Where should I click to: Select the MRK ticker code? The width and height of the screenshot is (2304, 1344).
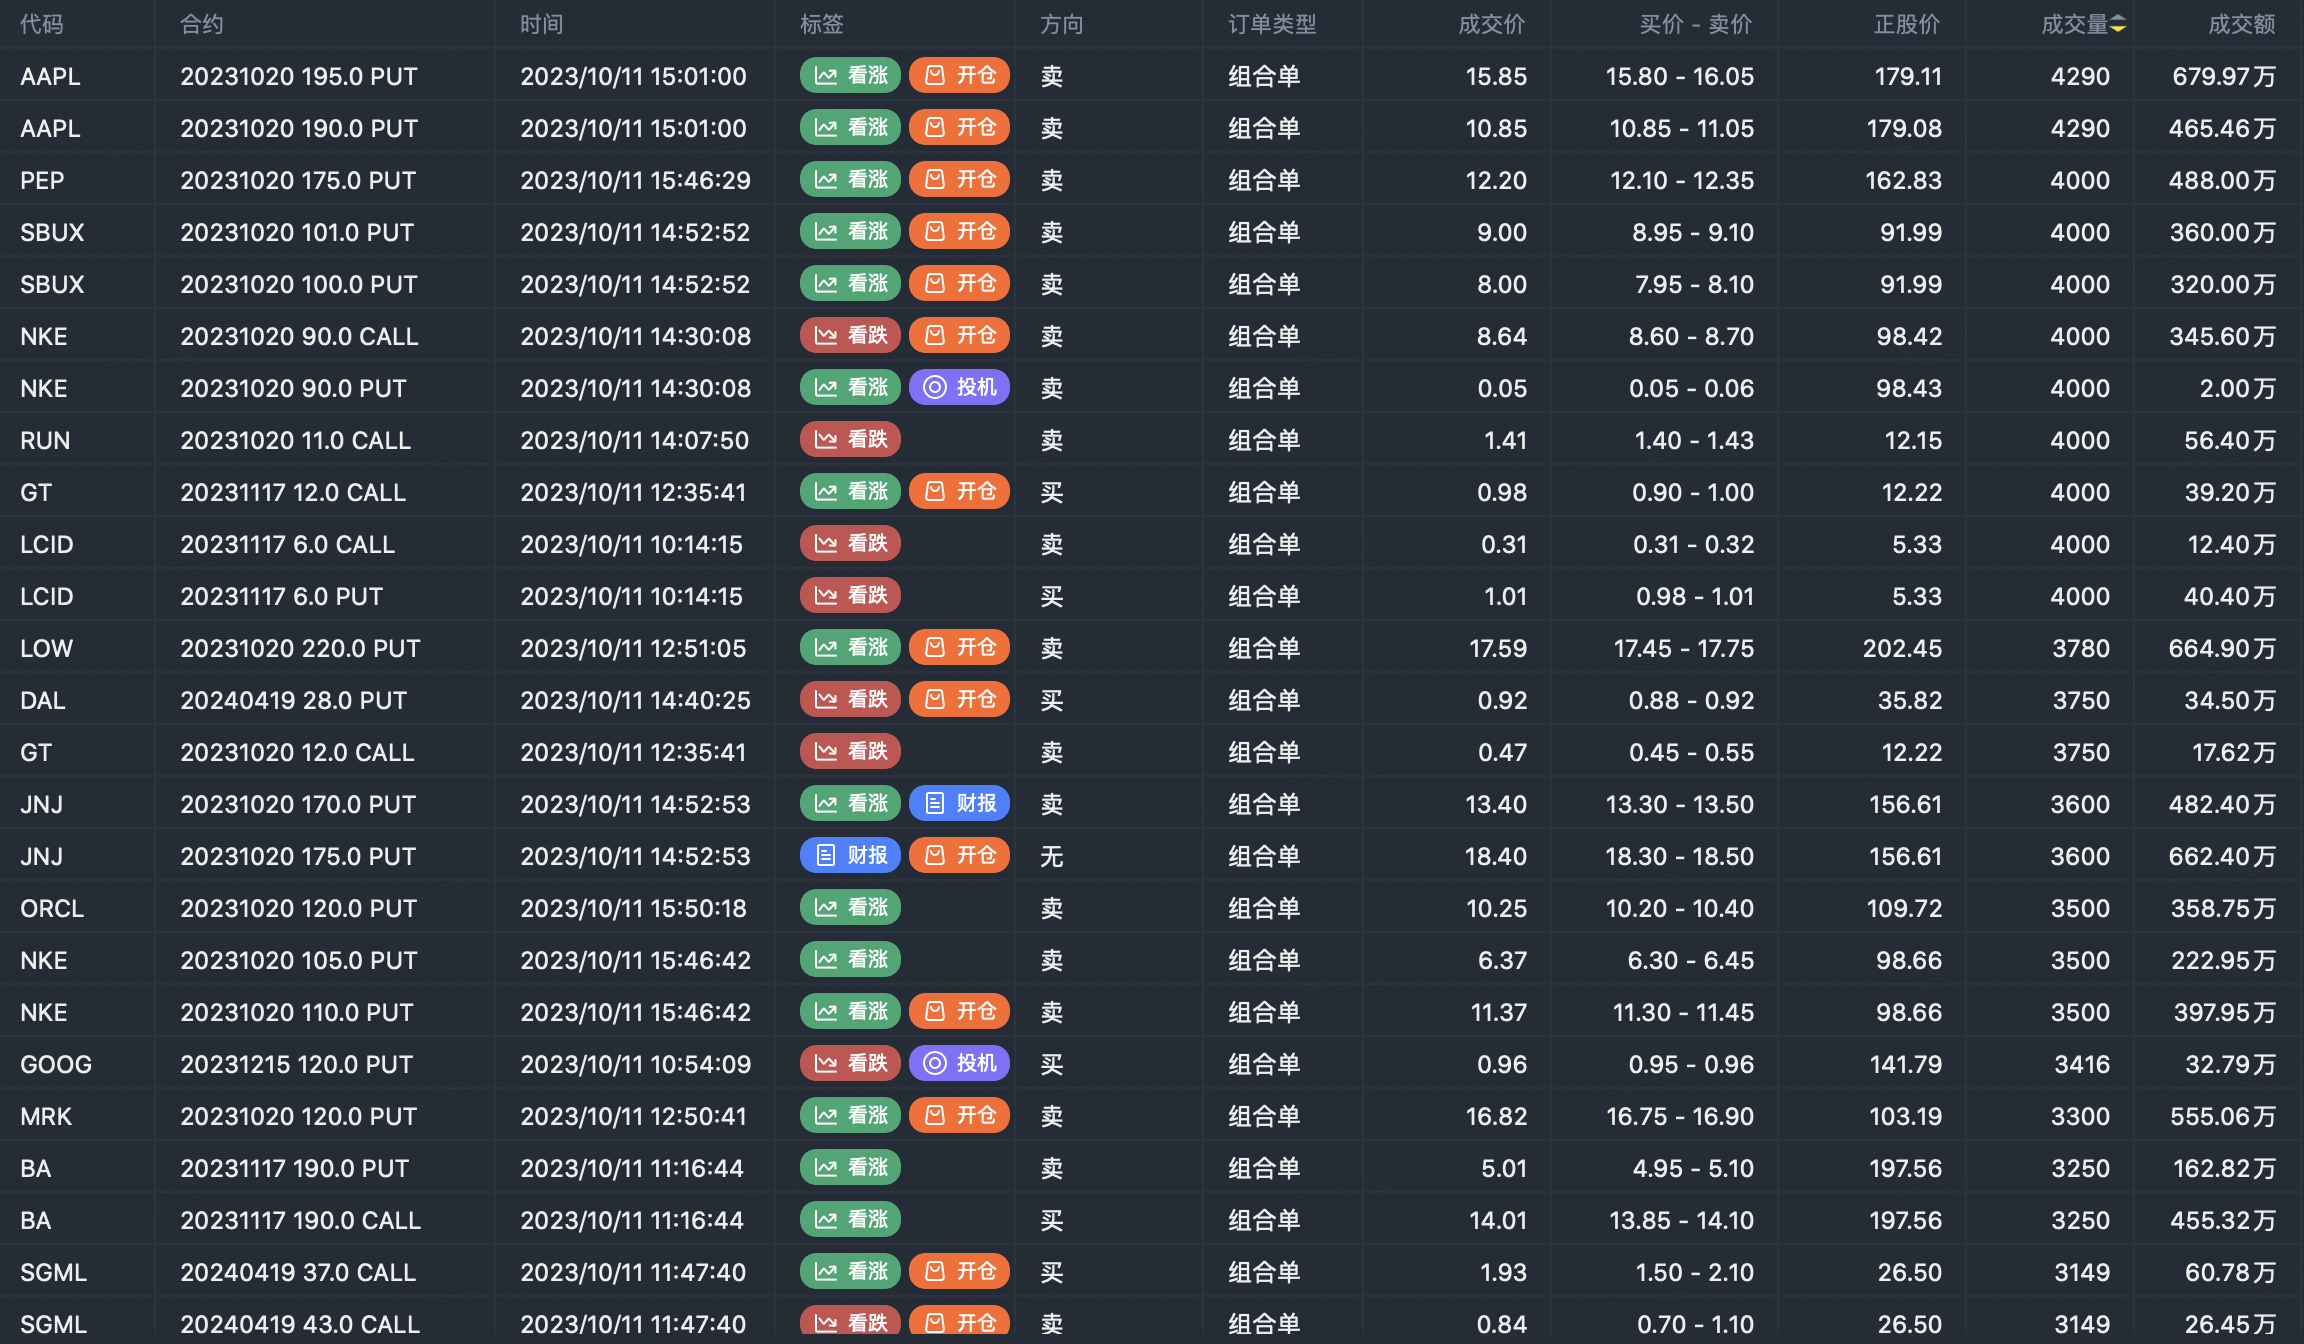[x=46, y=1116]
